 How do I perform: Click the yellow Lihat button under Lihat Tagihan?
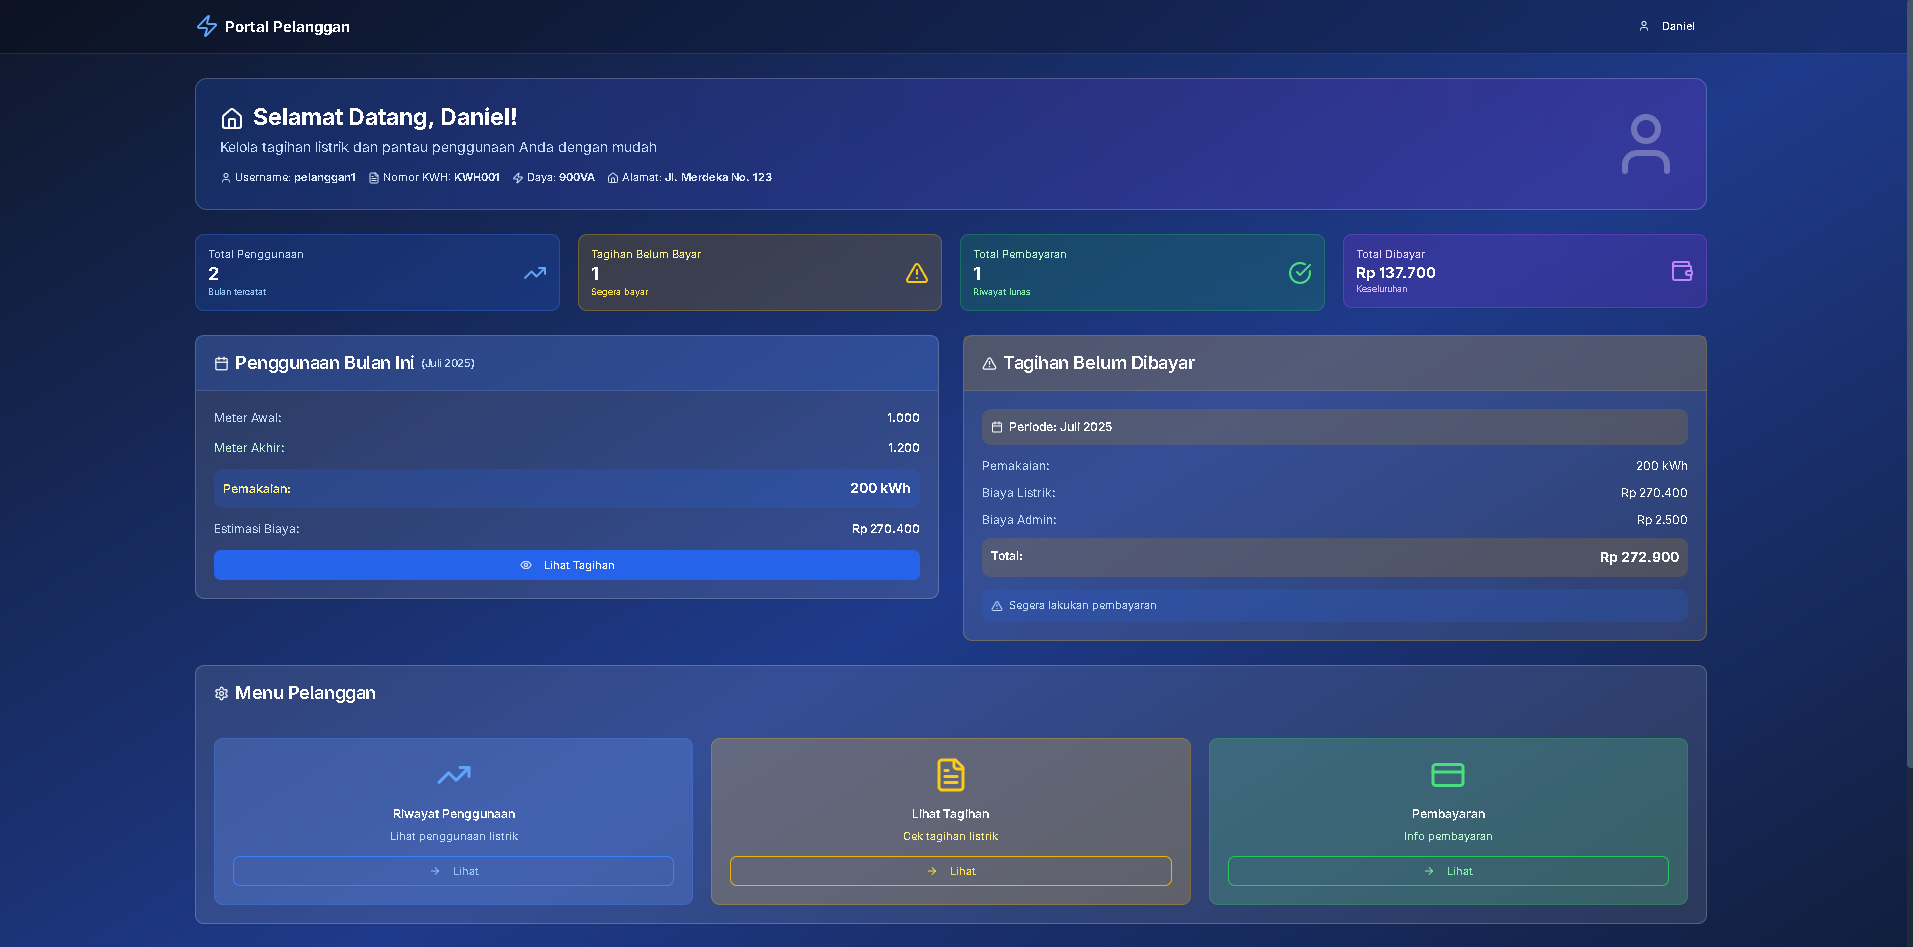coord(950,871)
